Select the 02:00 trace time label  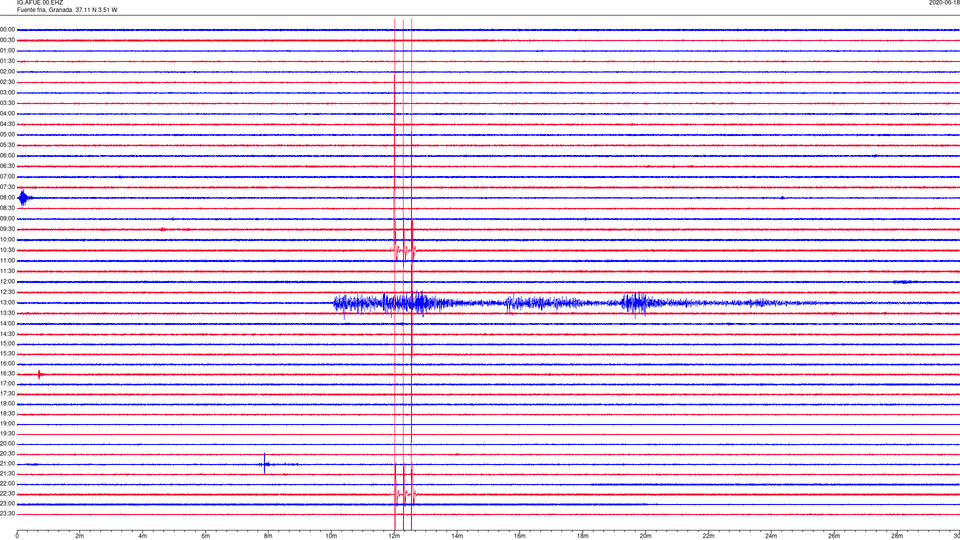tap(7, 72)
